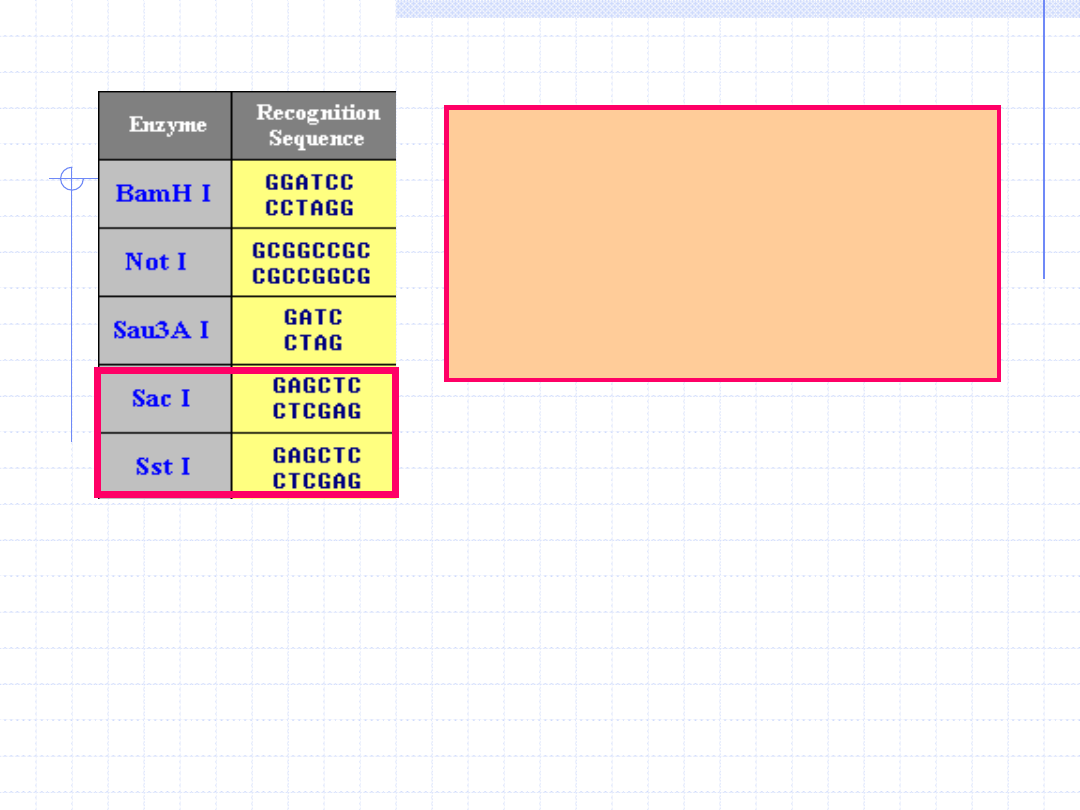Image resolution: width=1080 pixels, height=810 pixels.
Task: Click the GGATCC sequence for BamH I
Action: click(x=309, y=183)
